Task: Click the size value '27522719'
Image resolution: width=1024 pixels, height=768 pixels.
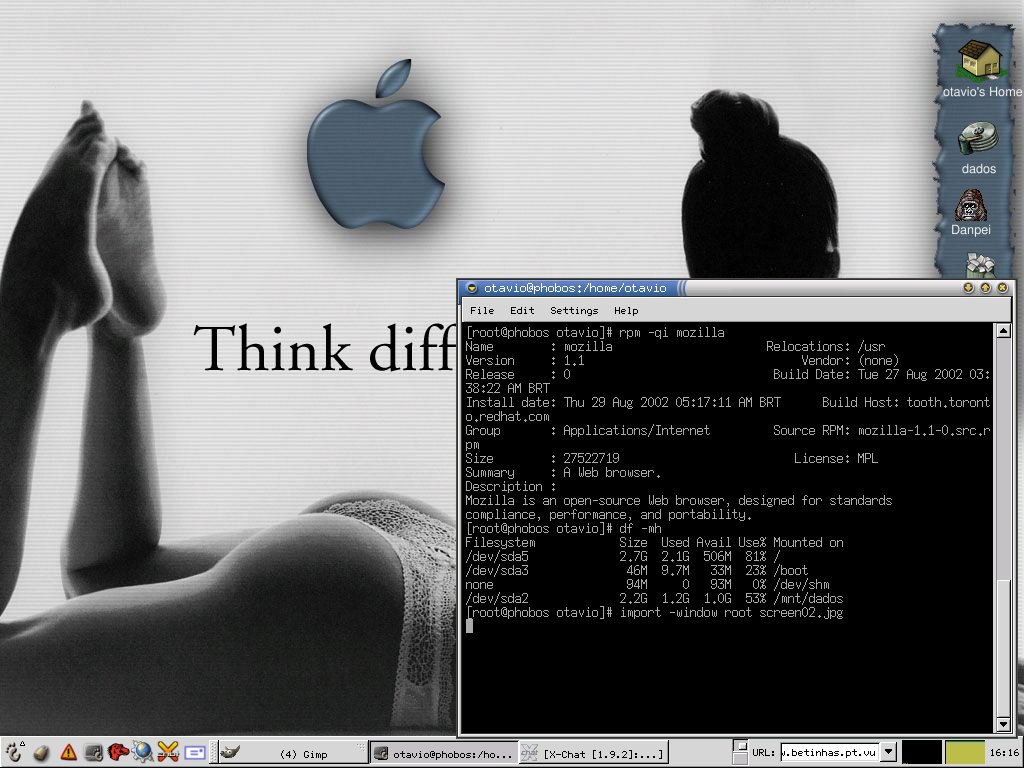Action: tap(591, 458)
